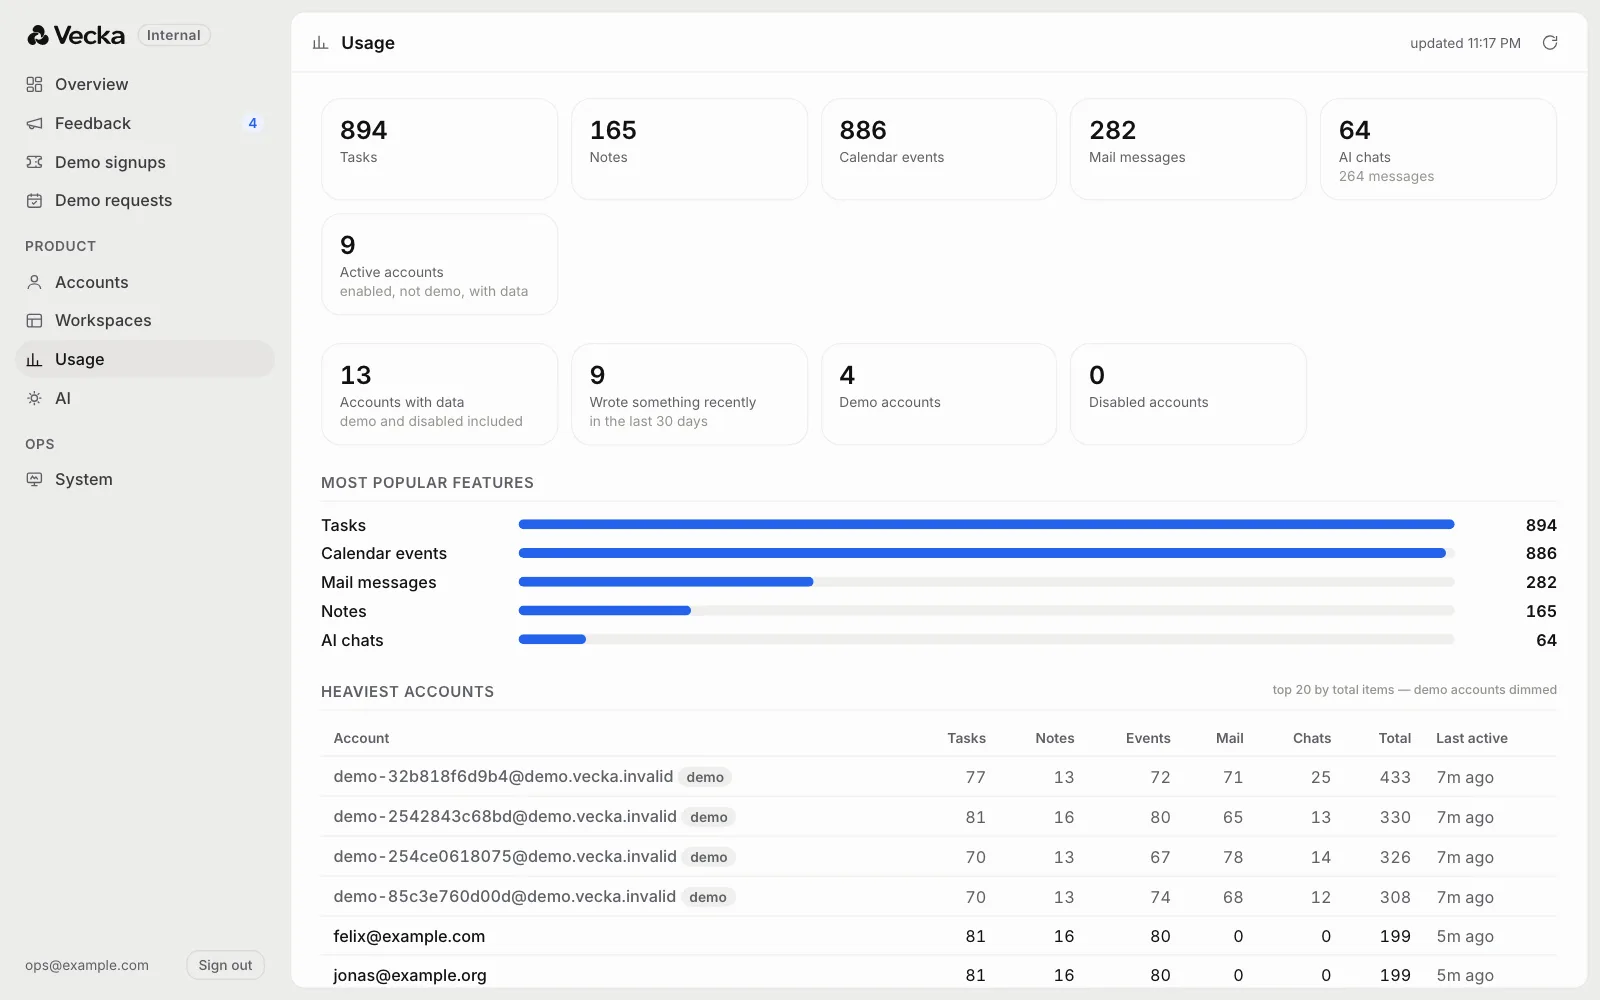The height and width of the screenshot is (1000, 1600).
Task: Click the chart icon beside the Usage heading
Action: point(320,43)
